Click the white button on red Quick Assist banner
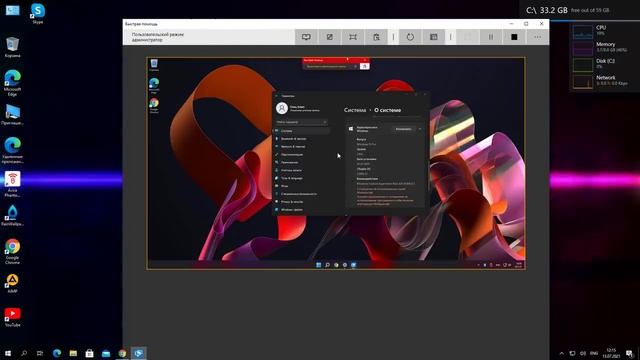 [x=364, y=66]
